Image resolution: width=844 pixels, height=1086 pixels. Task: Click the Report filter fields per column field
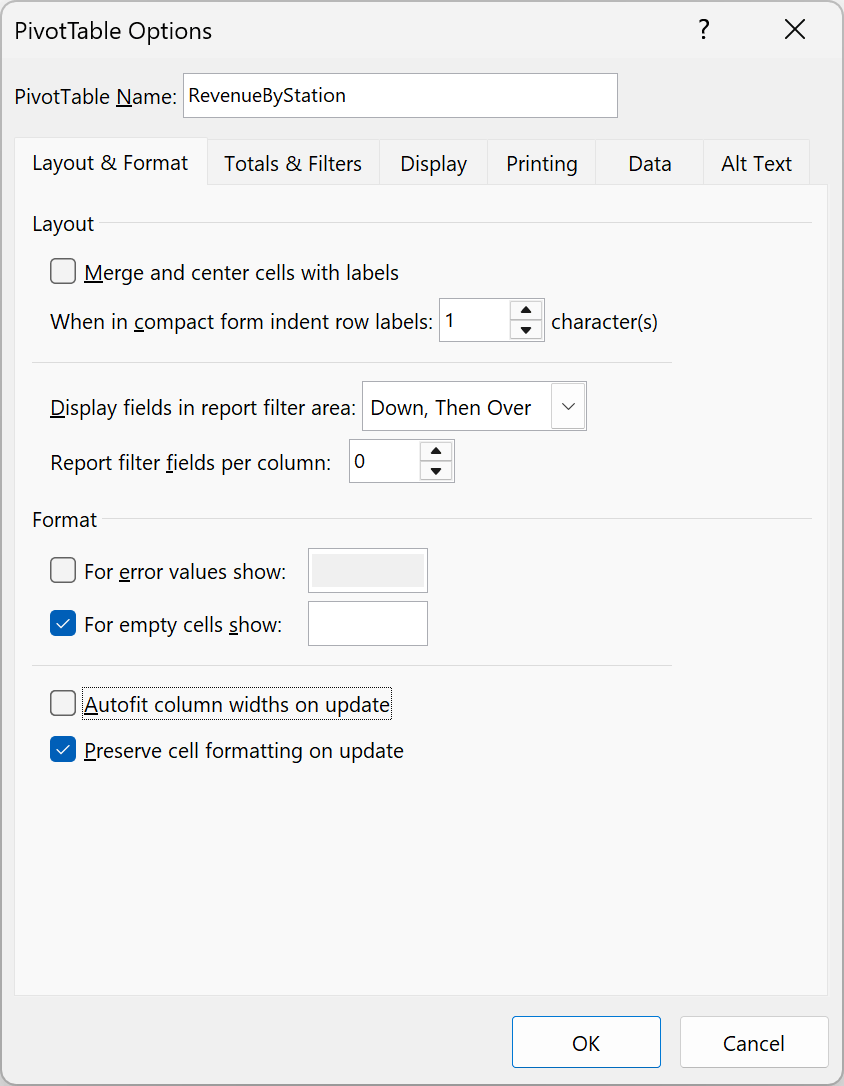tap(385, 461)
